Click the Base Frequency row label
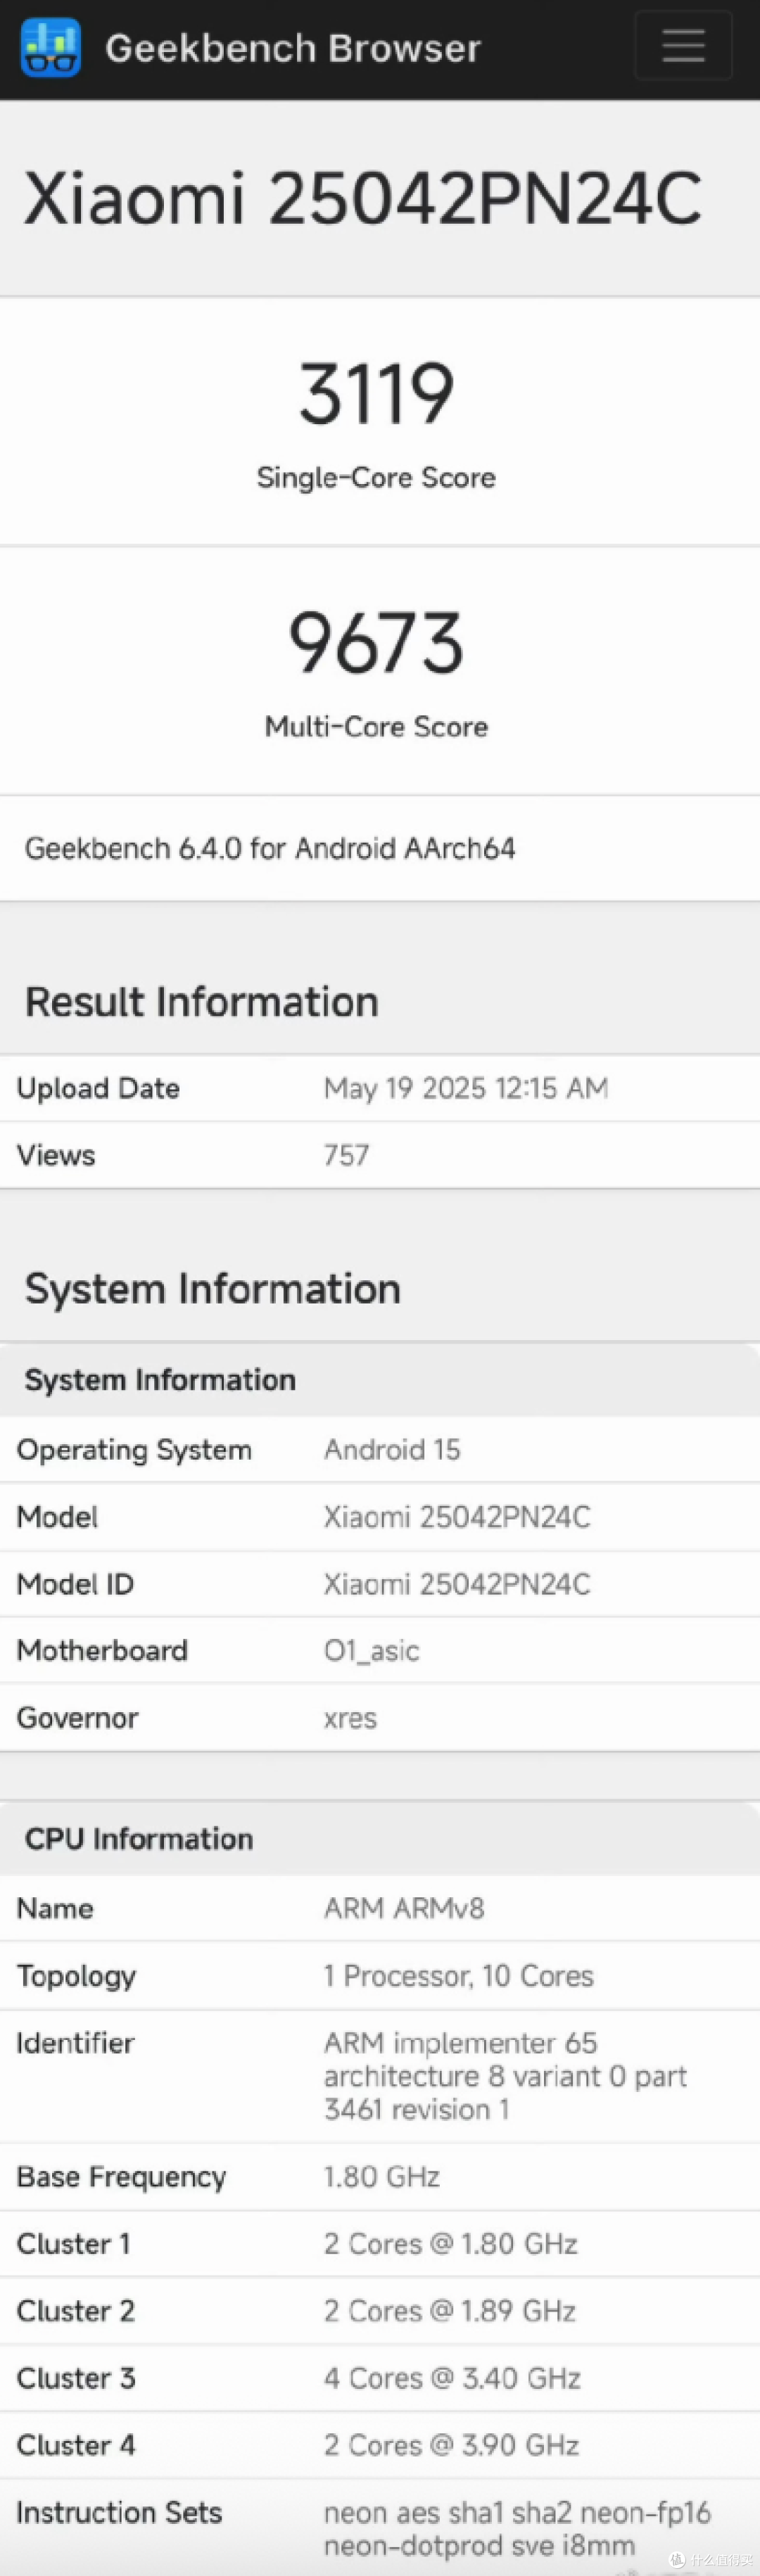 coord(121,2177)
